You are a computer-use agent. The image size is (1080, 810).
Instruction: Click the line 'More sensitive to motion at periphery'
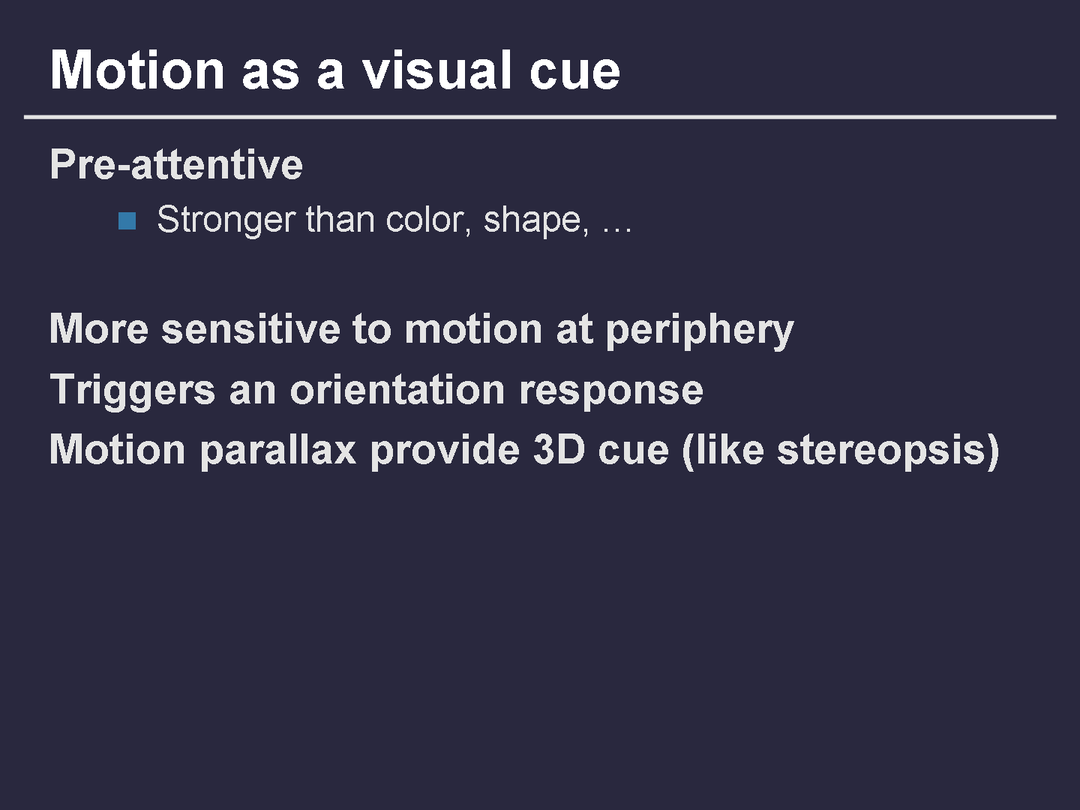click(421, 329)
